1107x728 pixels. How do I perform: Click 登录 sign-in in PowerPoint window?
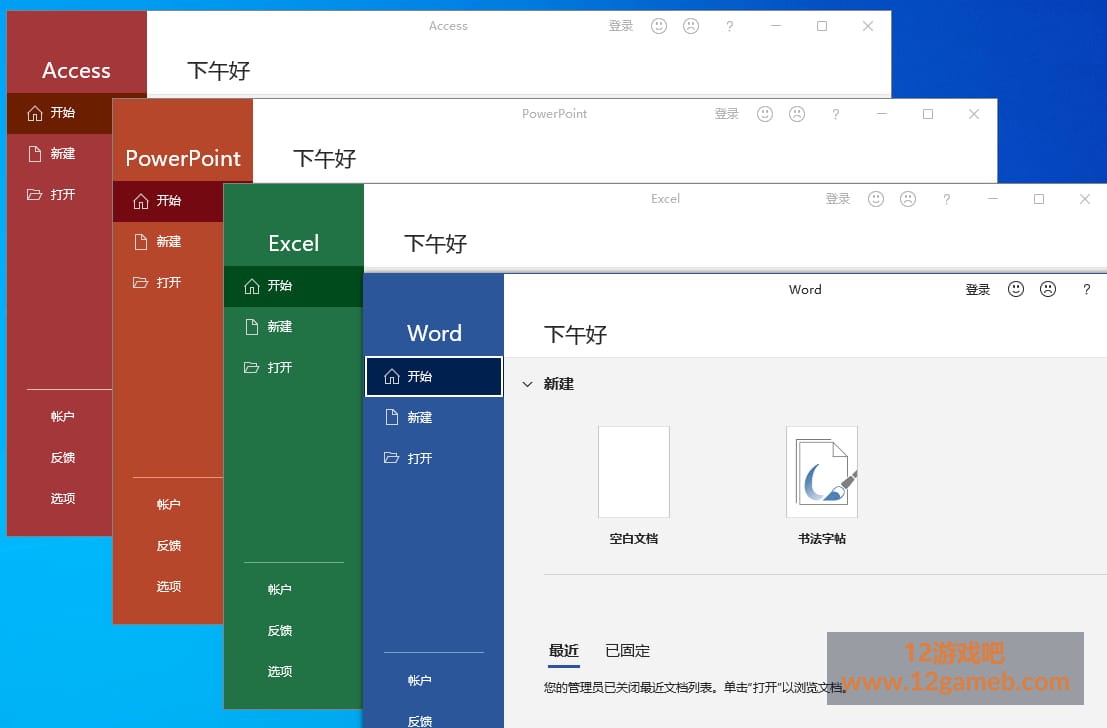pos(726,114)
